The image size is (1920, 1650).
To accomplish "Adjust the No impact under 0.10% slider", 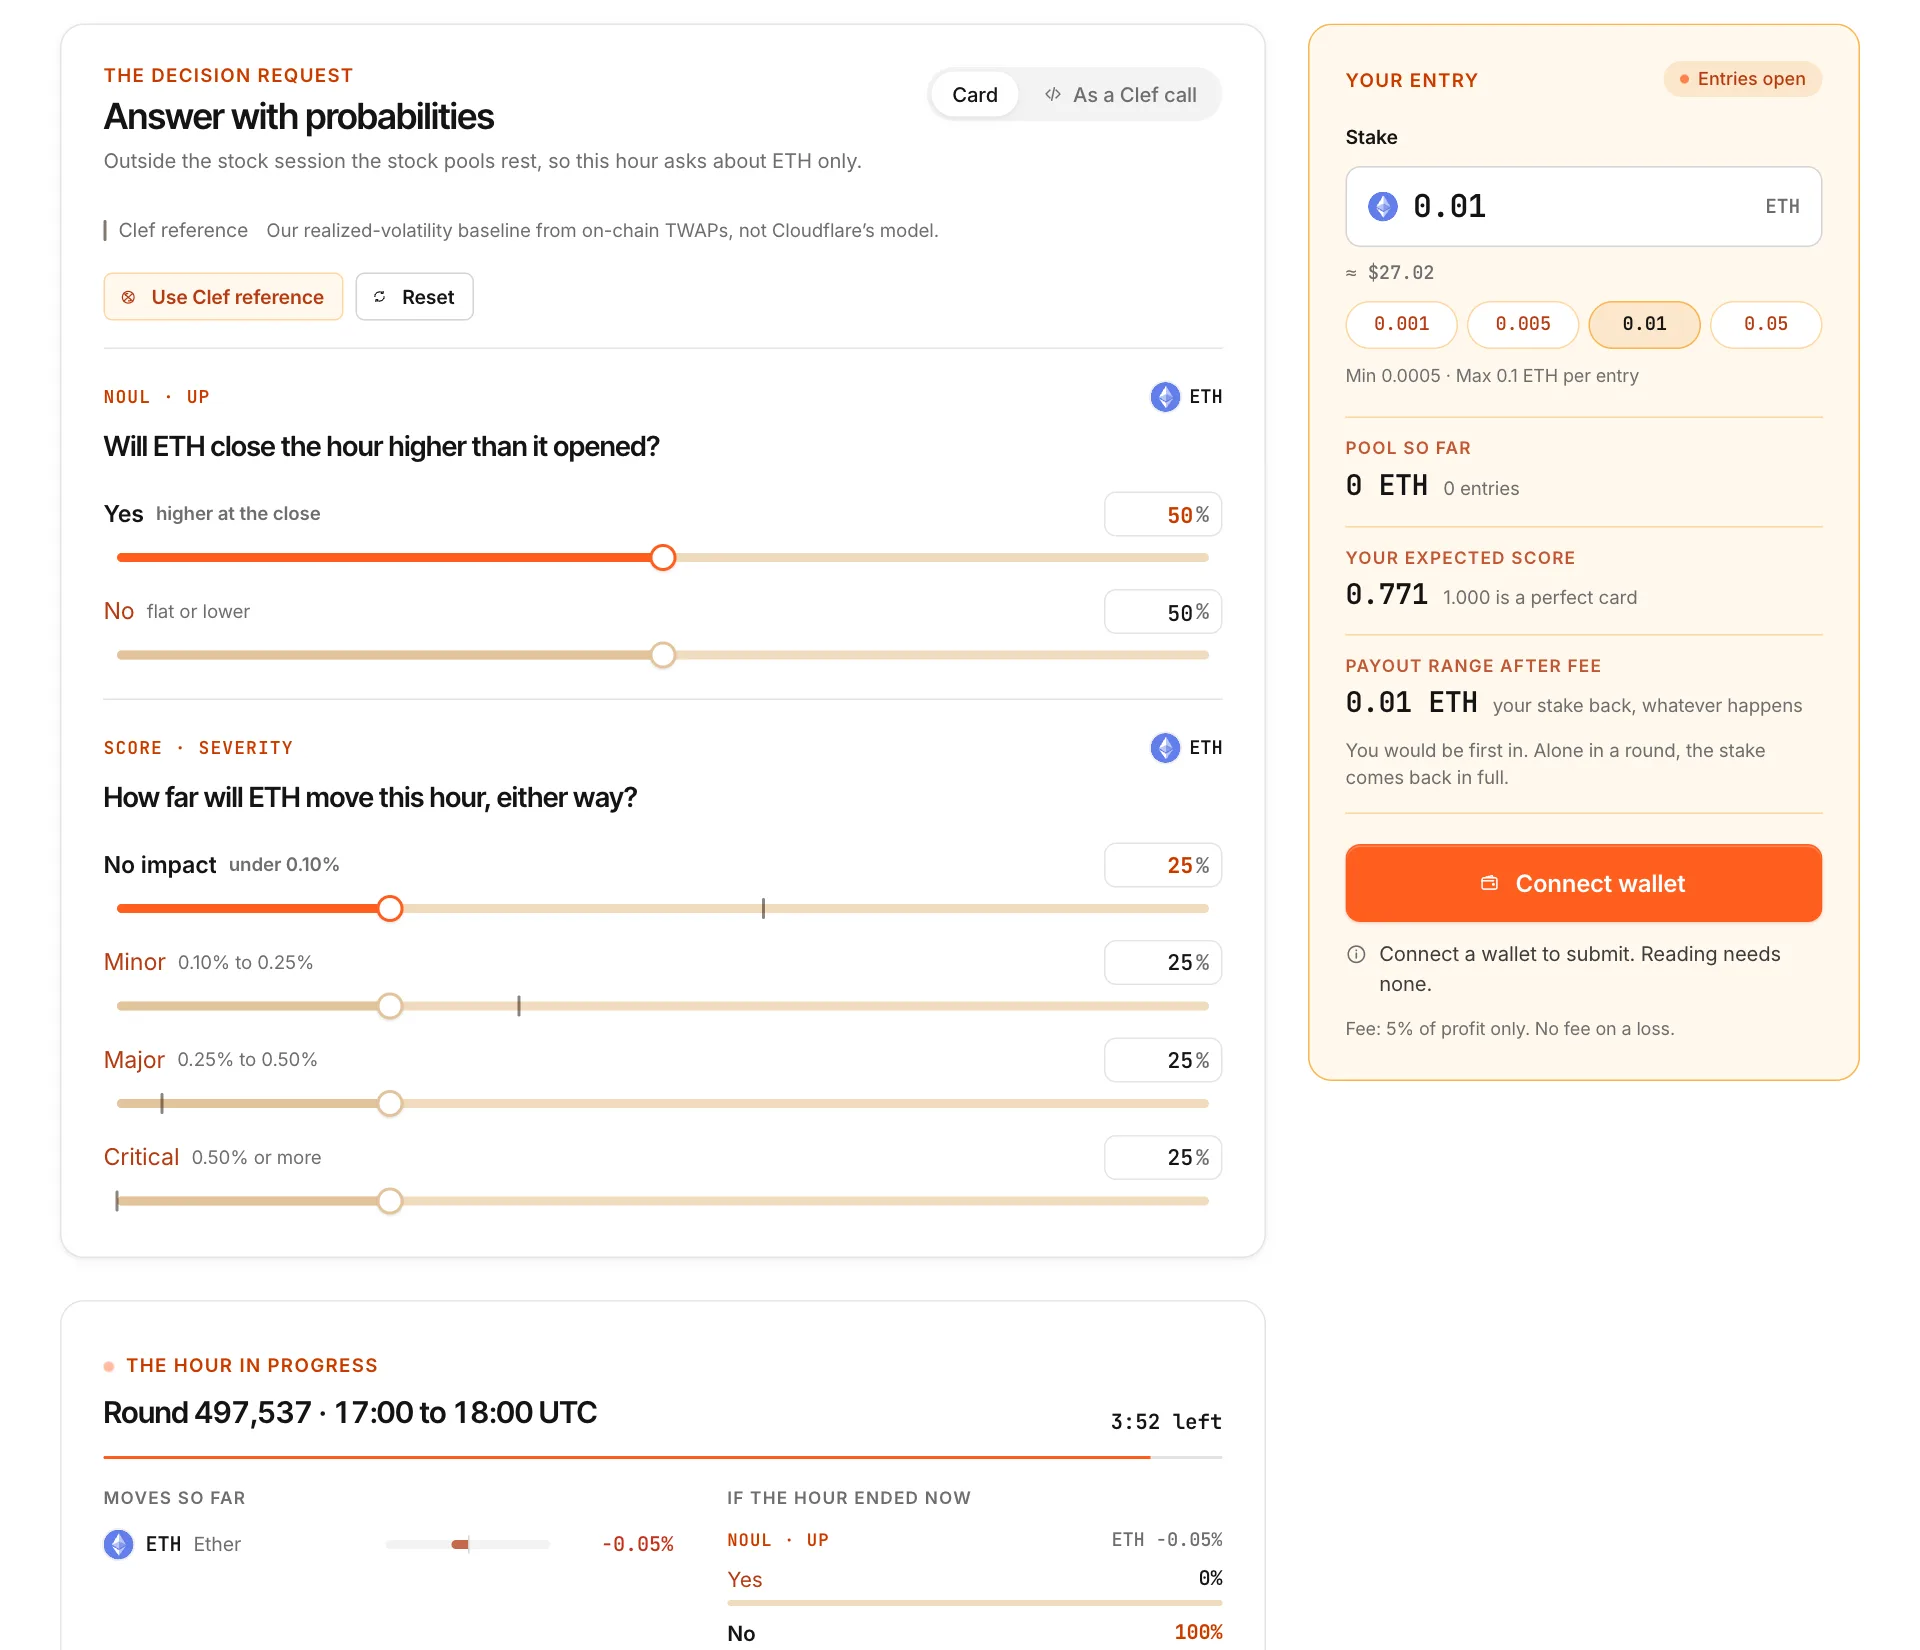I will 662,909.
